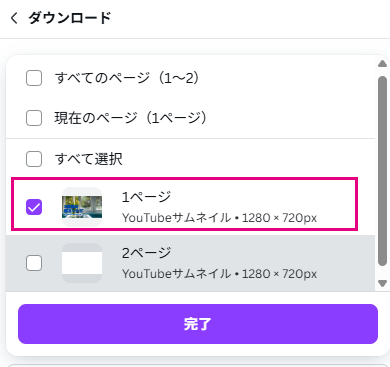
Task: Select the 現在のページ（1ページ）label
Action: (131, 118)
